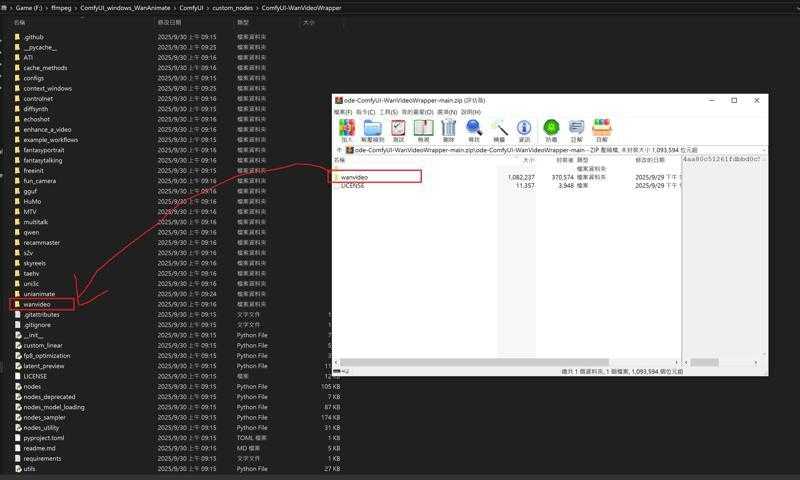
Task: Click the Find magnifier icon in WinRAR
Action: click(x=474, y=129)
